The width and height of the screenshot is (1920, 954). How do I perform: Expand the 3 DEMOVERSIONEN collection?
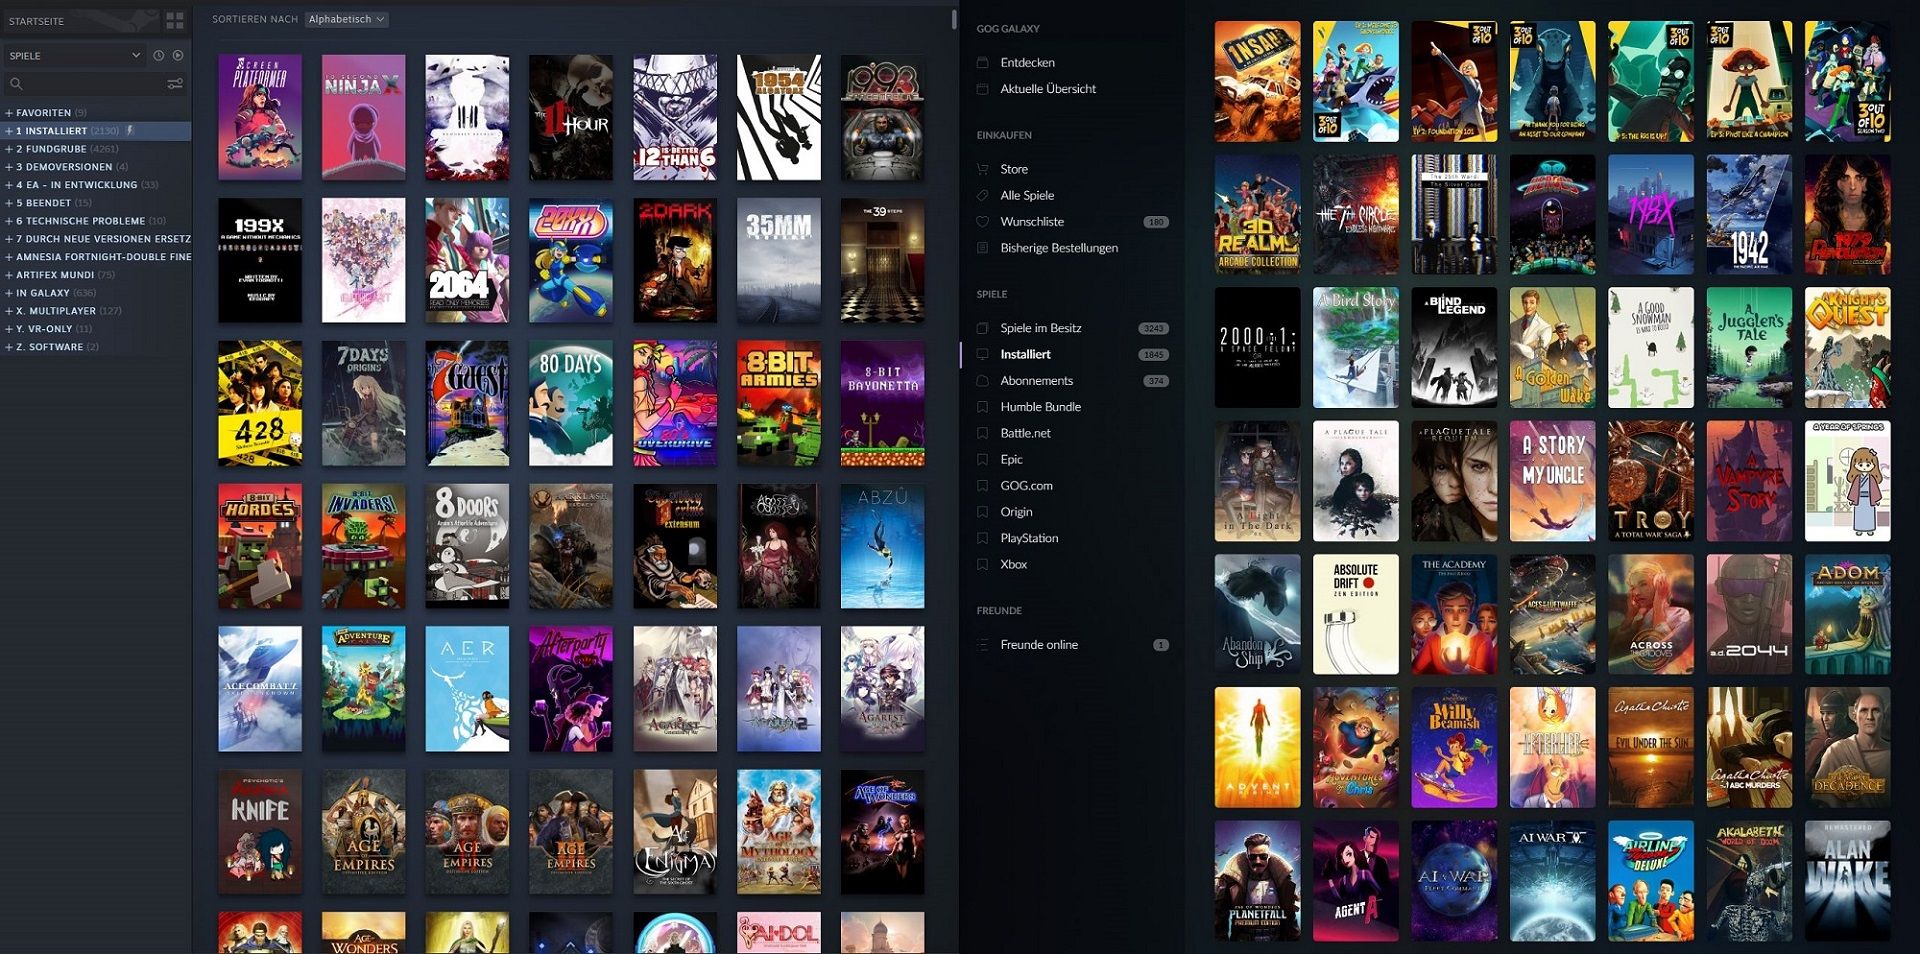point(8,167)
